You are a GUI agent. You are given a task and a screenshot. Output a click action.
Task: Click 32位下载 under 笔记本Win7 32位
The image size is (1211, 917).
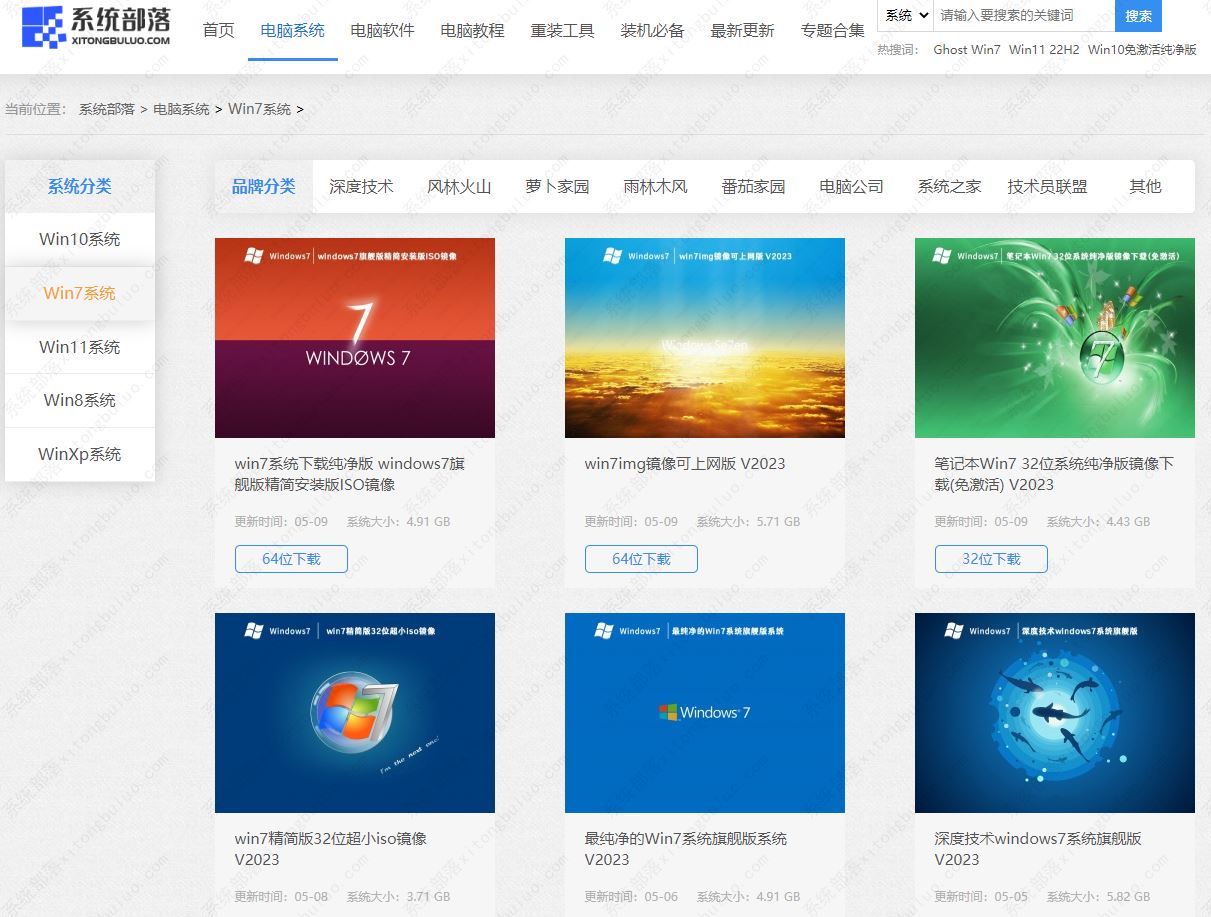[991, 559]
